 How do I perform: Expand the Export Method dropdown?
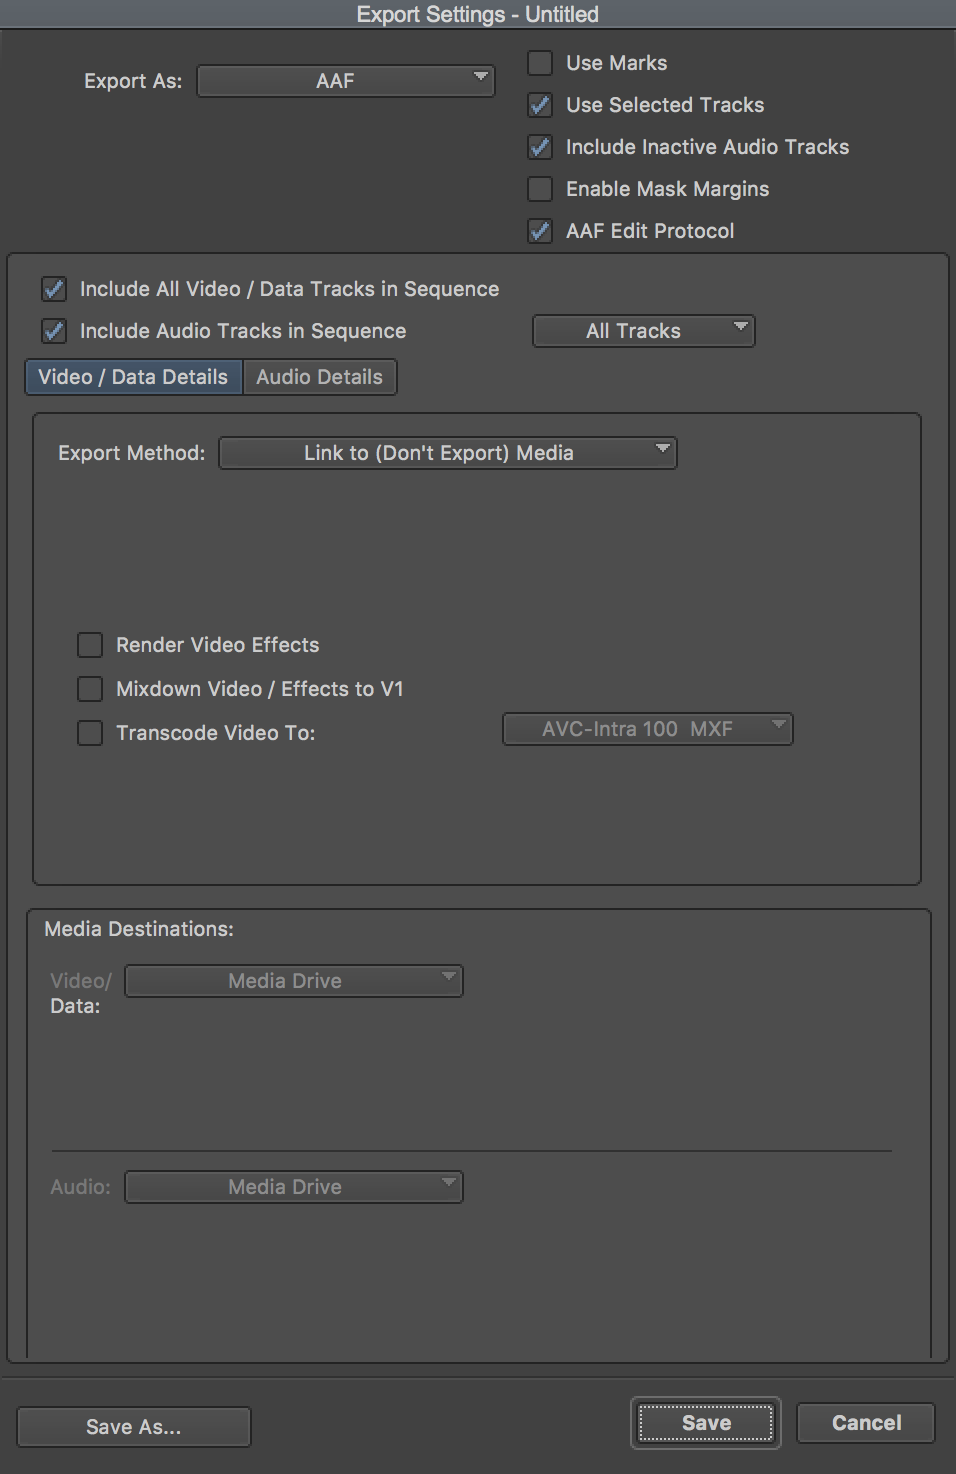coord(448,453)
